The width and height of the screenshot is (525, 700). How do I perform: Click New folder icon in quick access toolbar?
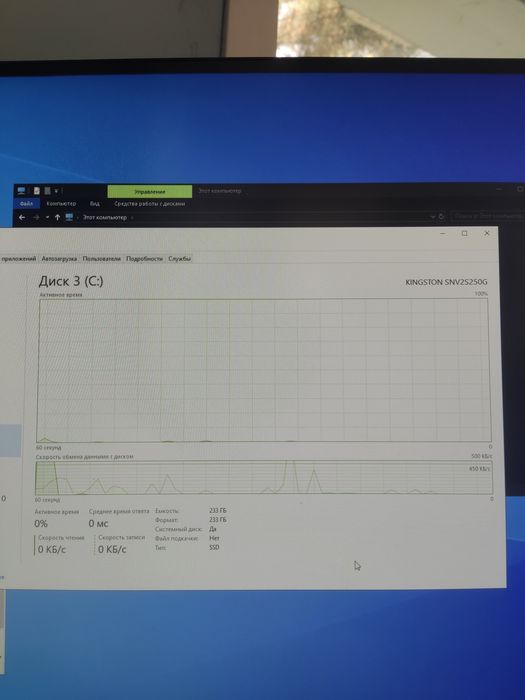tap(47, 191)
